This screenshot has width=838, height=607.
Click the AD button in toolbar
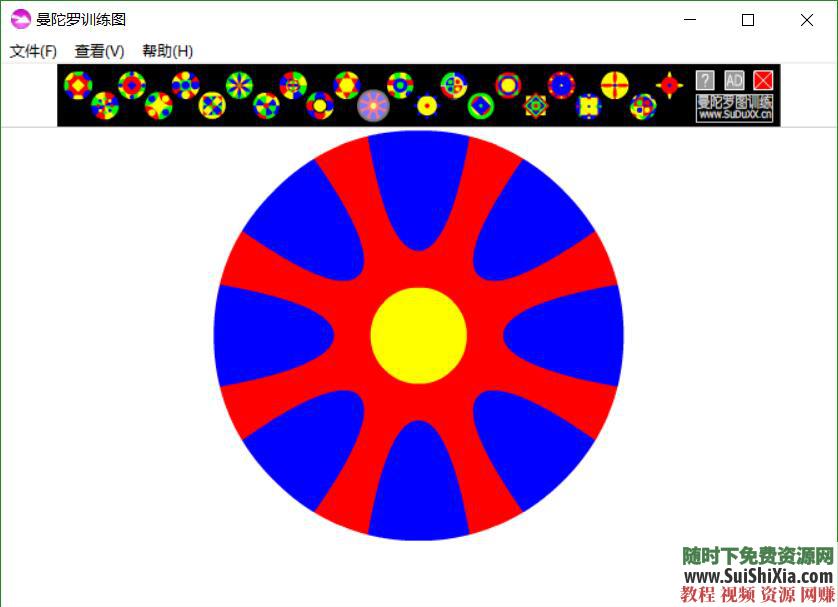point(734,81)
